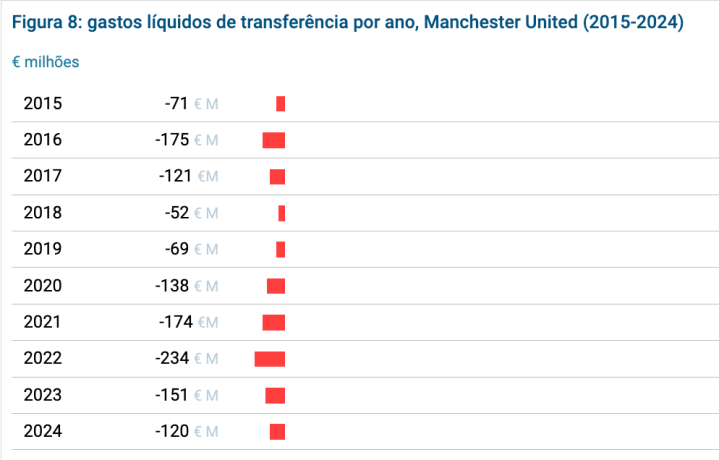Viewport: 719px width, 460px height.
Task: Click the red bar for 2016
Action: click(x=274, y=140)
